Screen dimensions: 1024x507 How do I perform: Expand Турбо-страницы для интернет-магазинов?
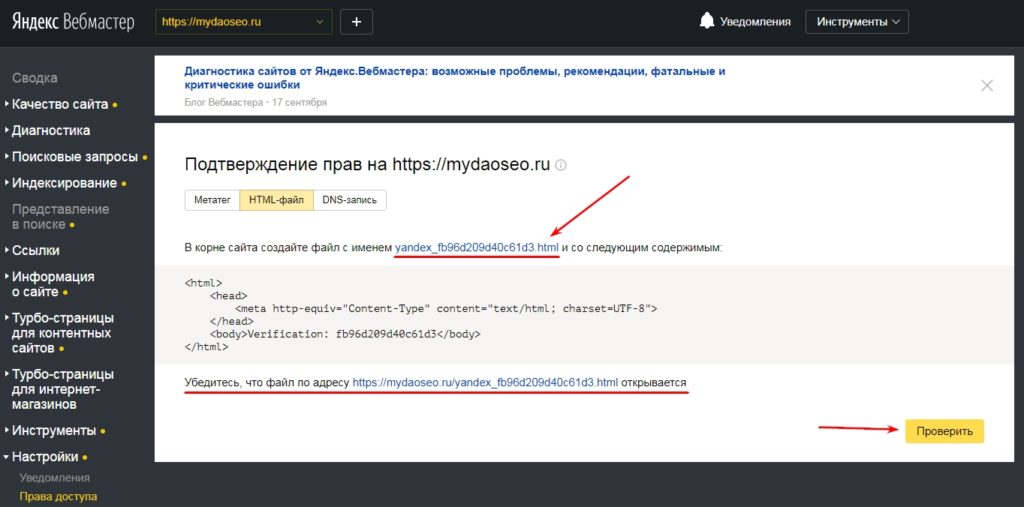coord(63,389)
